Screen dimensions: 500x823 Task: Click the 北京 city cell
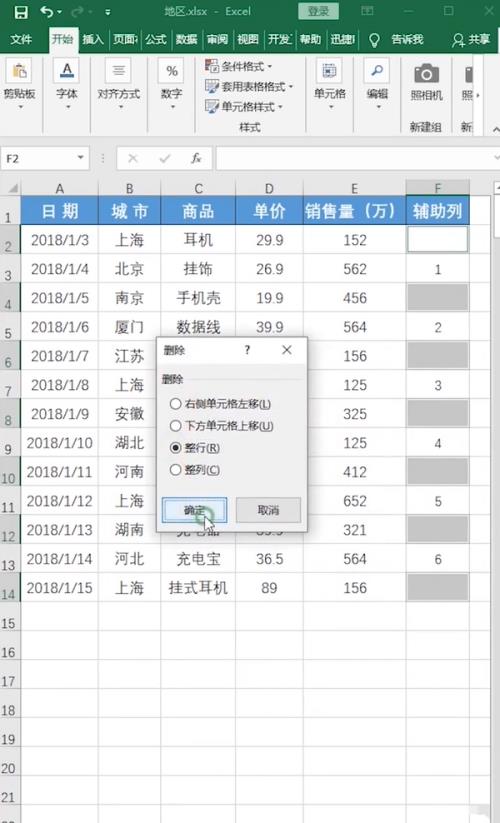(129, 269)
